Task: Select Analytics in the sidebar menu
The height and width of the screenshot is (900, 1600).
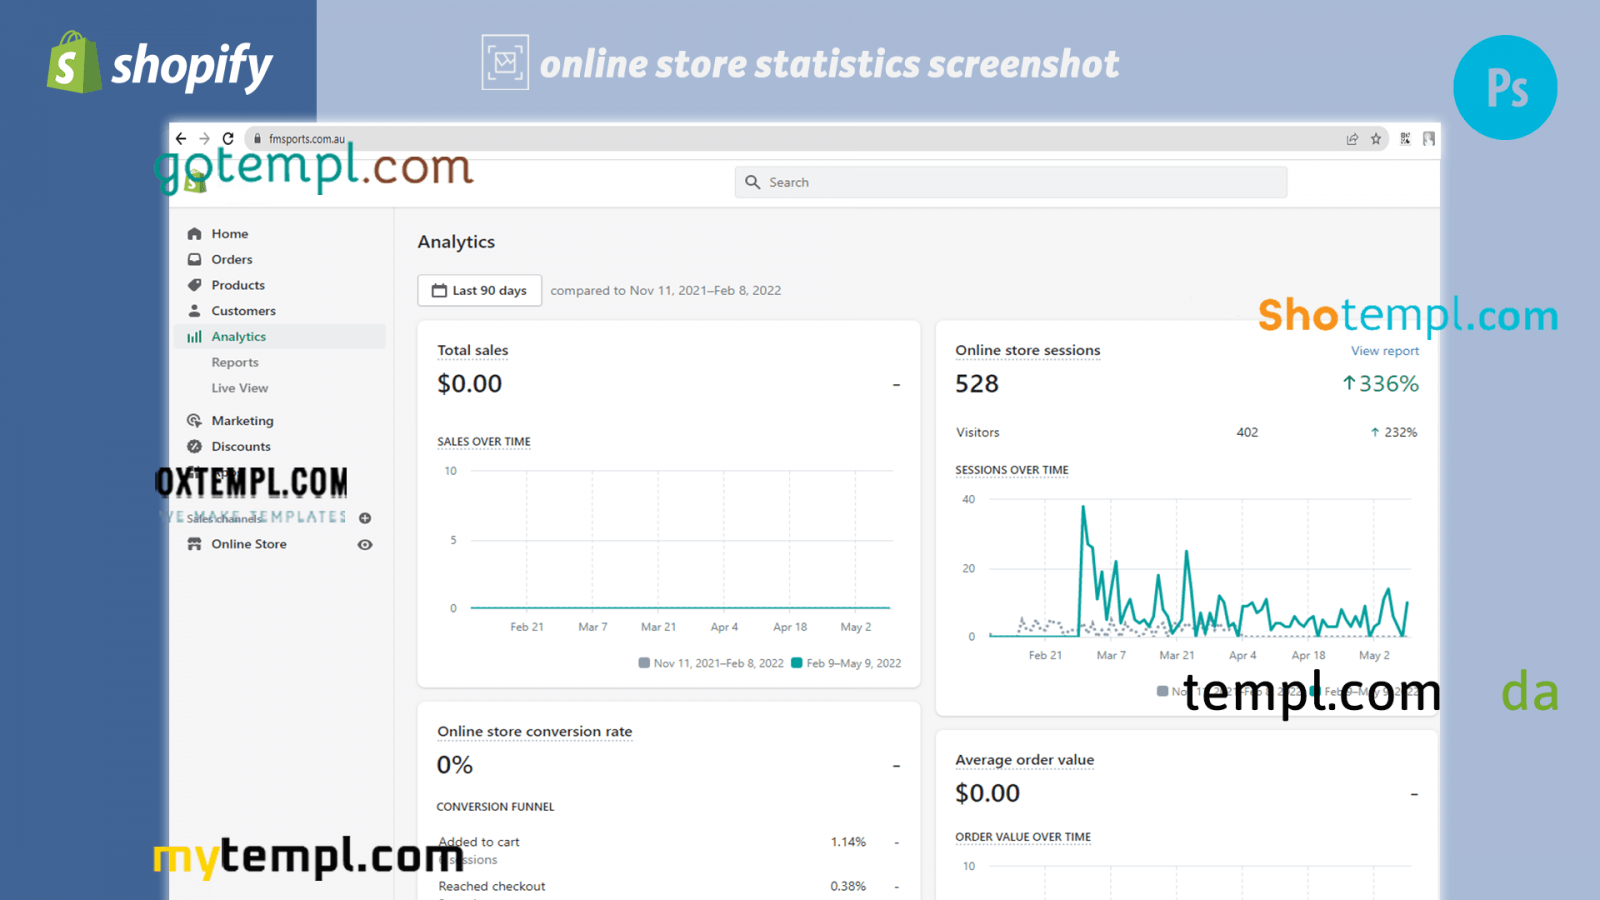Action: [239, 337]
